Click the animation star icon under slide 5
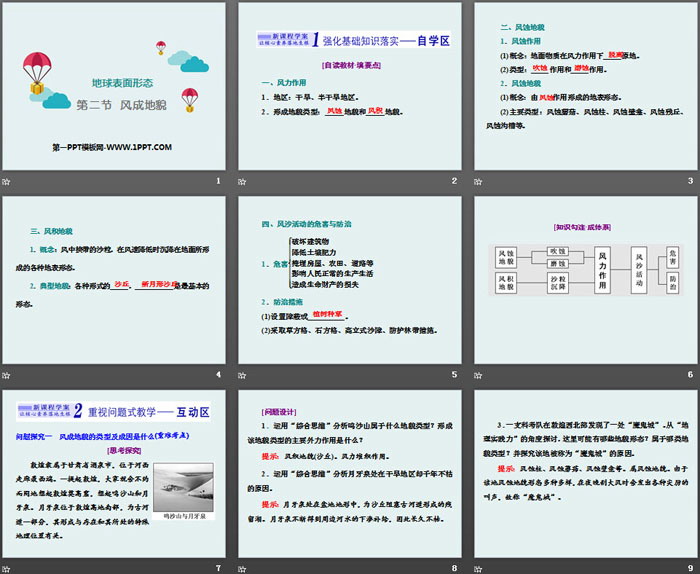 pos(242,375)
